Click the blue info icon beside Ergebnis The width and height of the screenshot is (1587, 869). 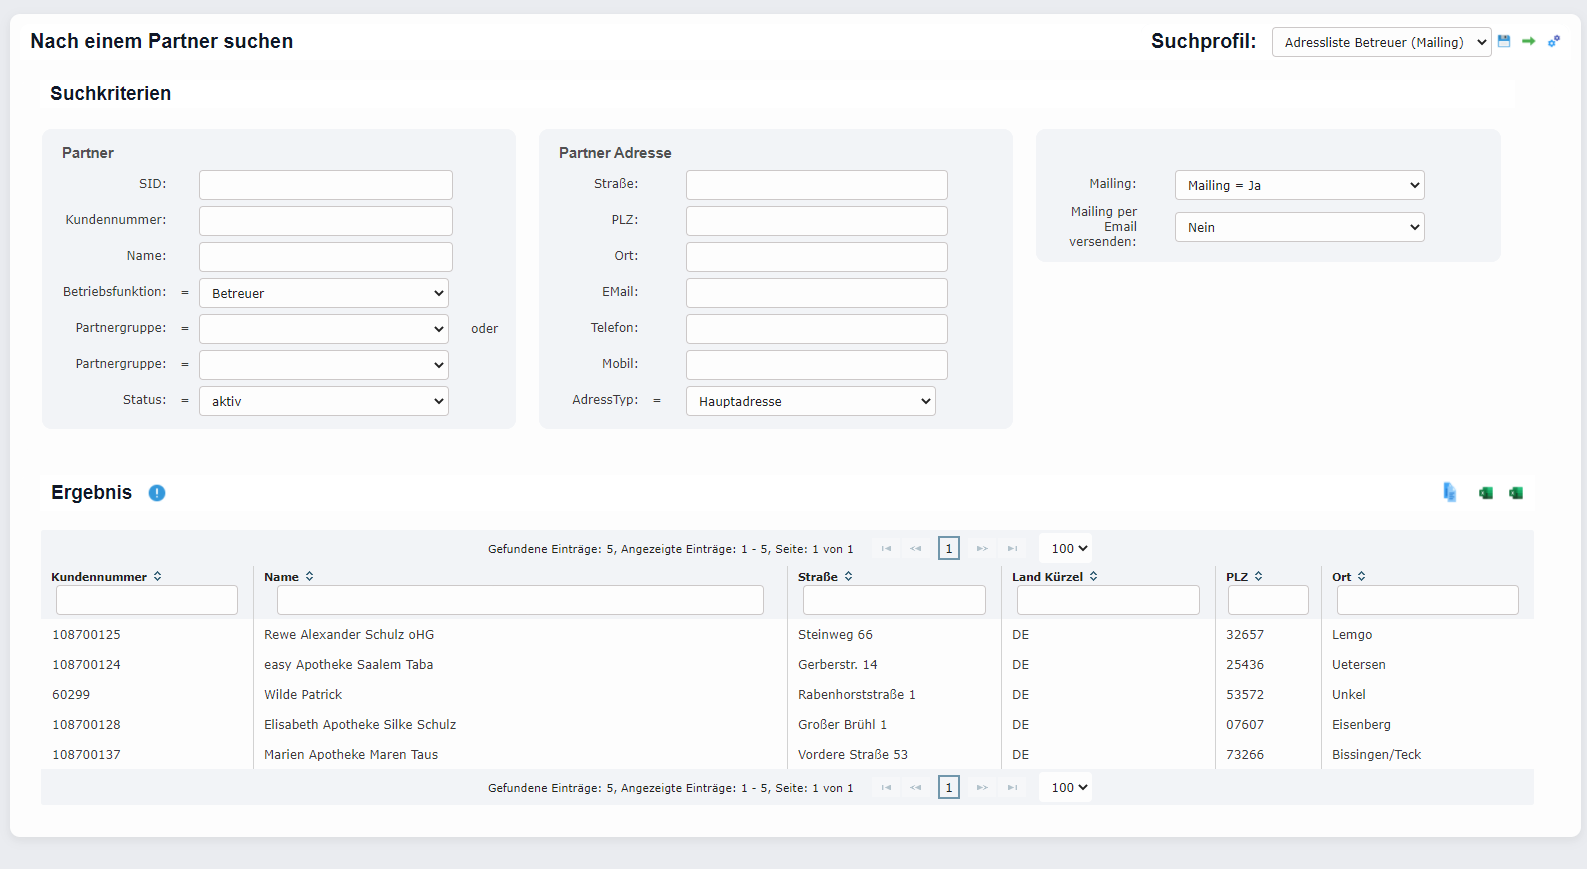pyautogui.click(x=157, y=493)
